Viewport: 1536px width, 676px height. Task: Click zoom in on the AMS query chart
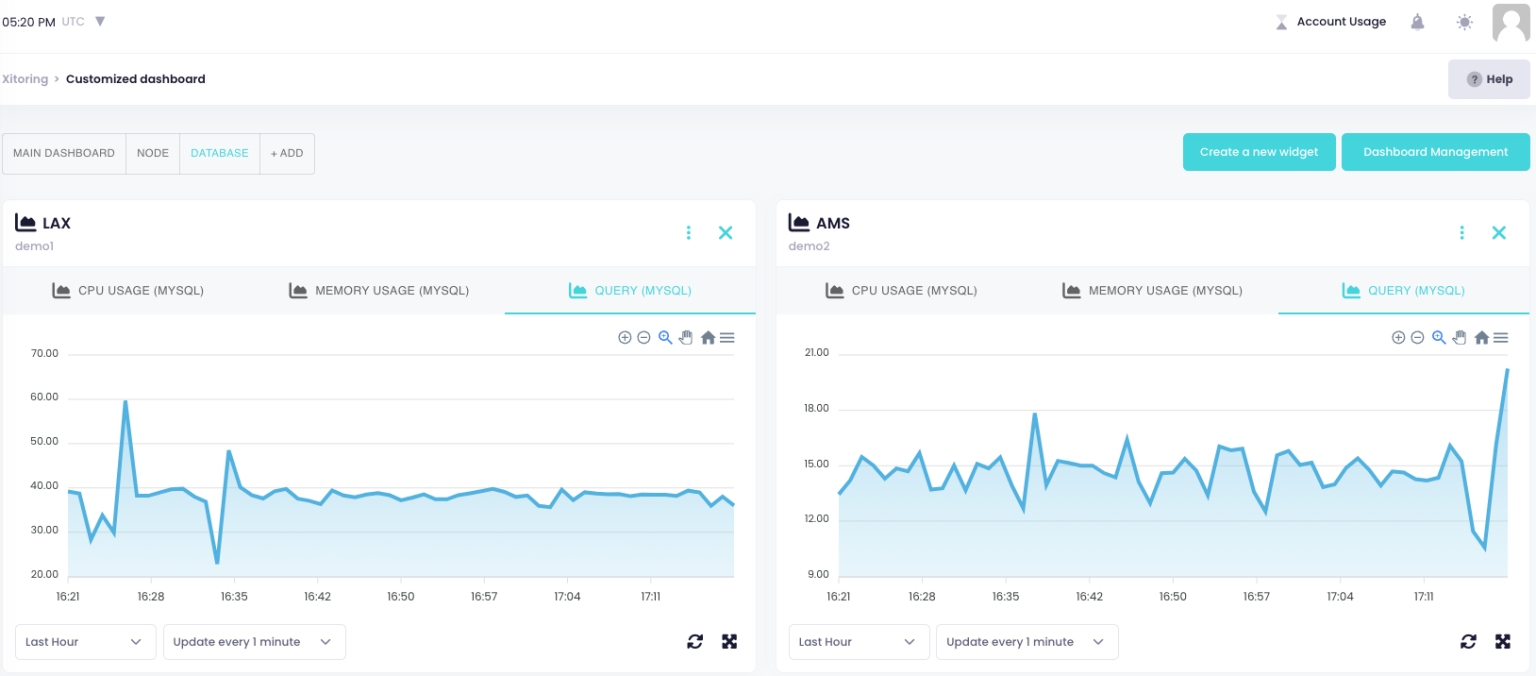pyautogui.click(x=1397, y=337)
